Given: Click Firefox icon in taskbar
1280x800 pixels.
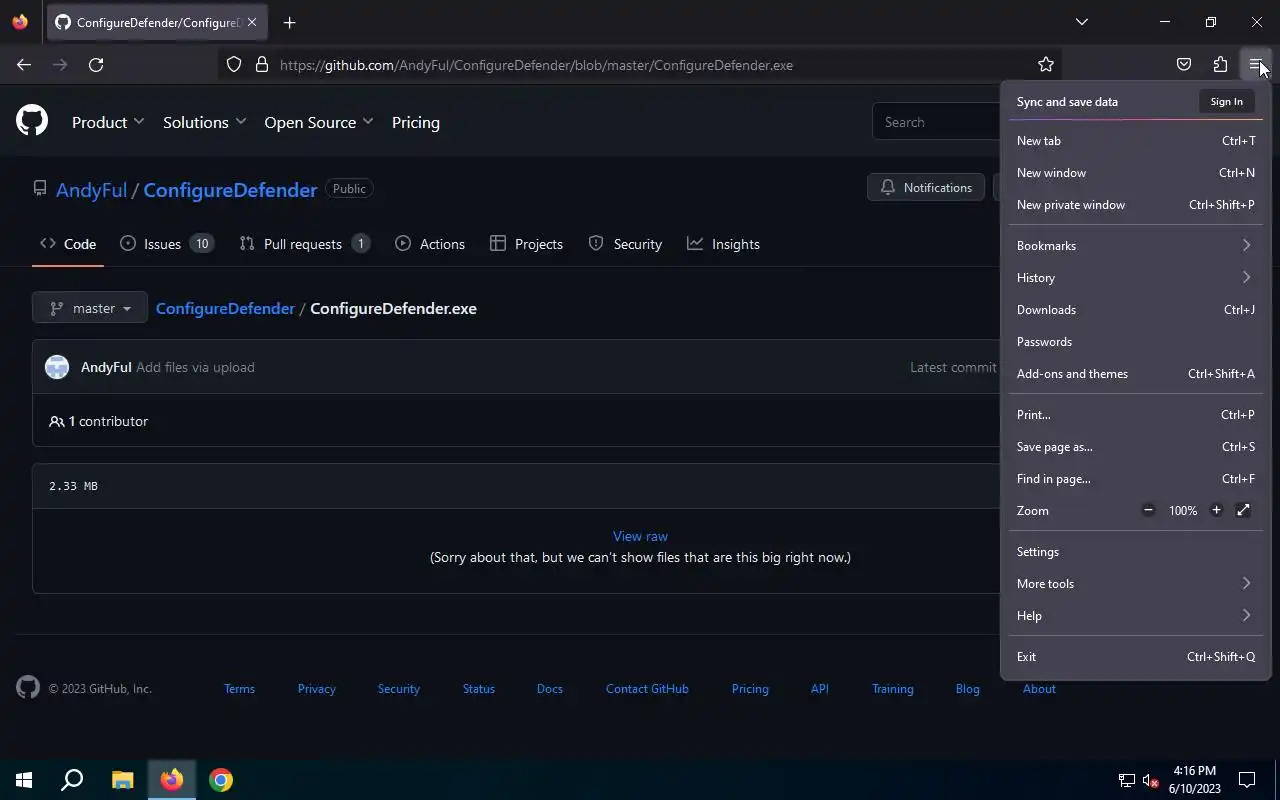Looking at the screenshot, I should pos(172,780).
